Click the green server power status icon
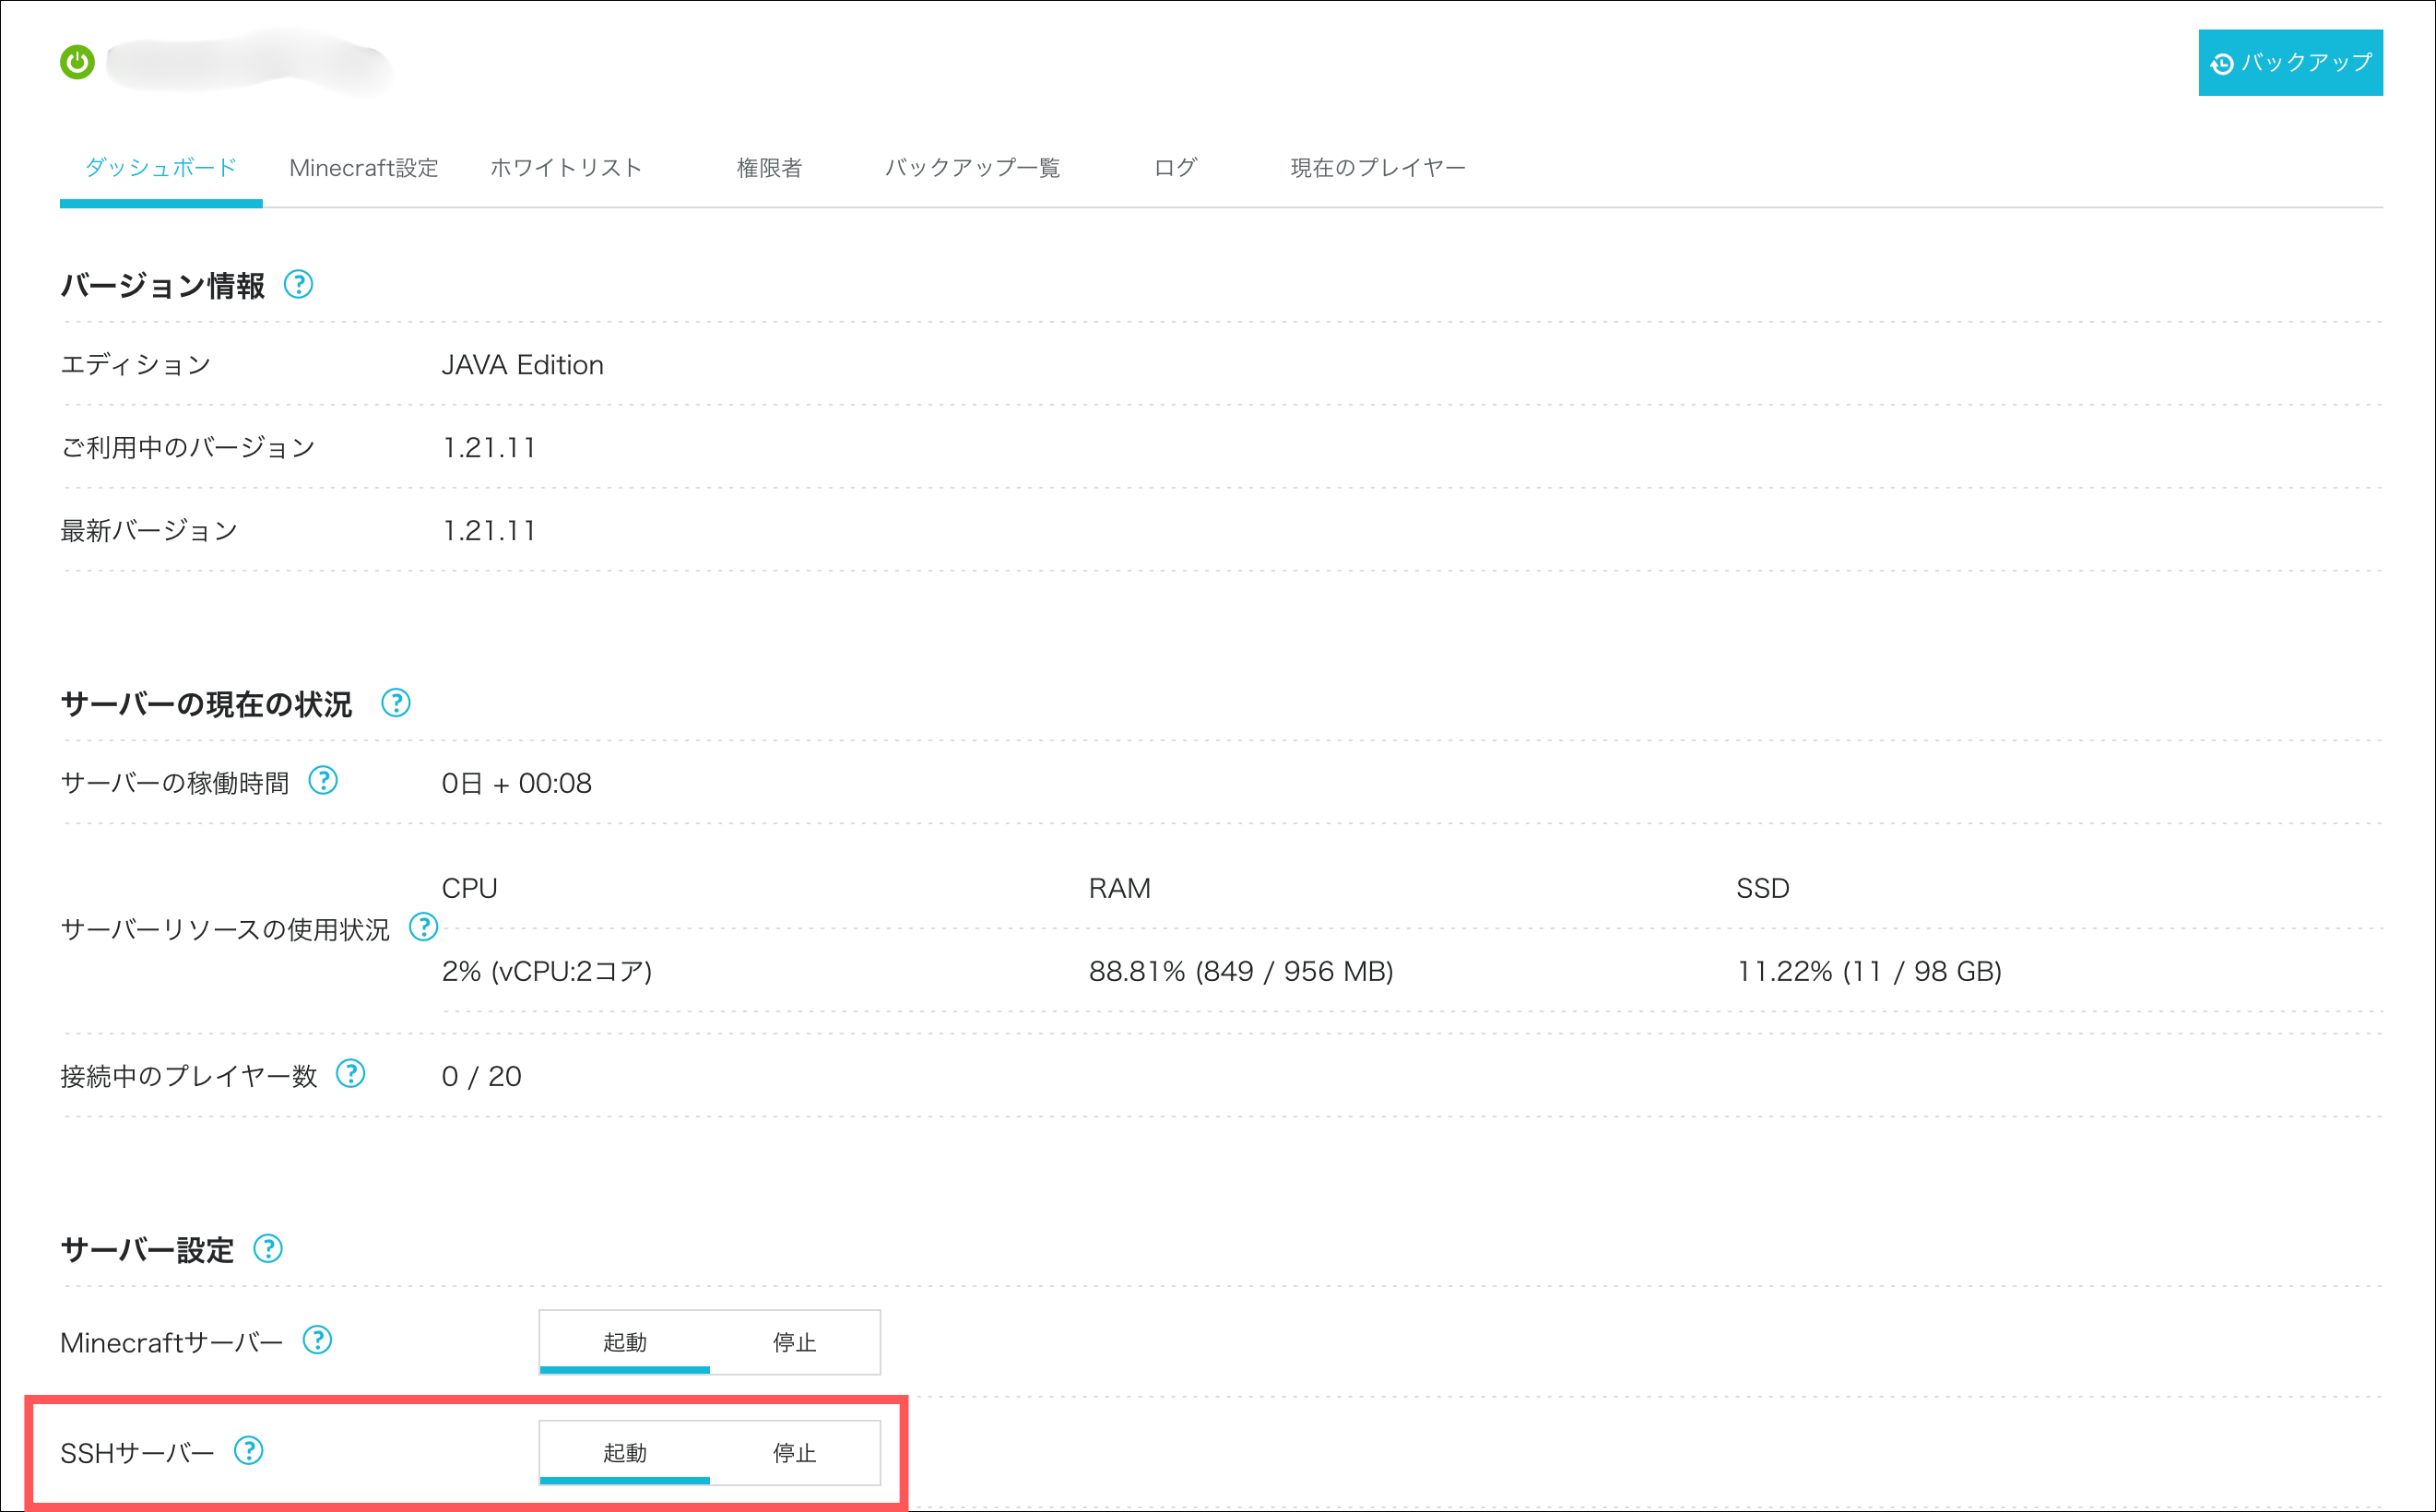 pyautogui.click(x=77, y=62)
